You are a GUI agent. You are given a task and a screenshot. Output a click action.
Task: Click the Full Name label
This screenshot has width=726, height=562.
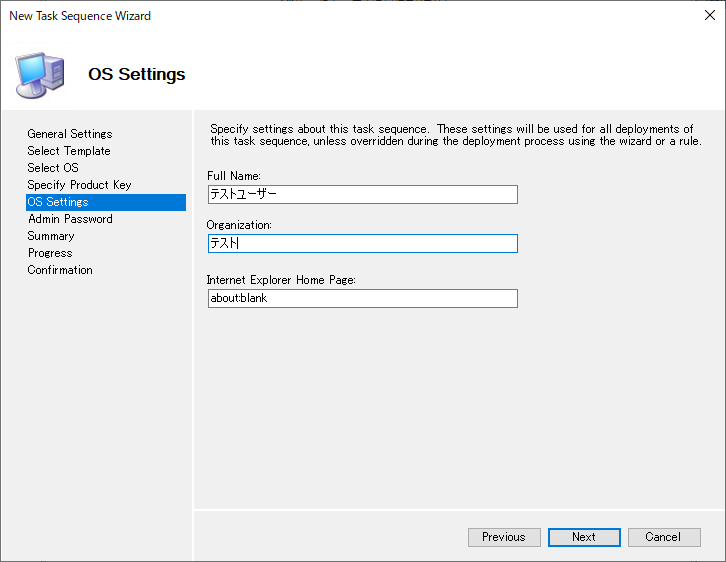(x=234, y=176)
